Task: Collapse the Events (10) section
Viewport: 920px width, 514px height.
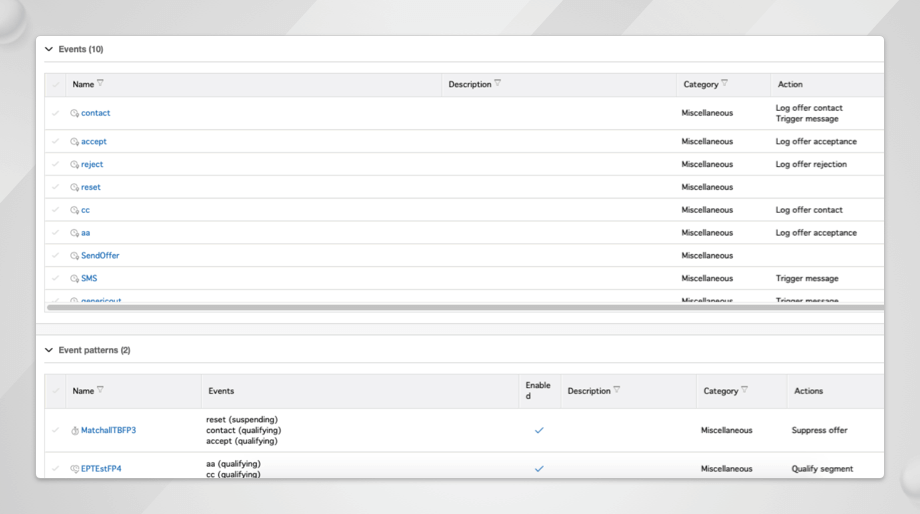Action: pyautogui.click(x=49, y=49)
